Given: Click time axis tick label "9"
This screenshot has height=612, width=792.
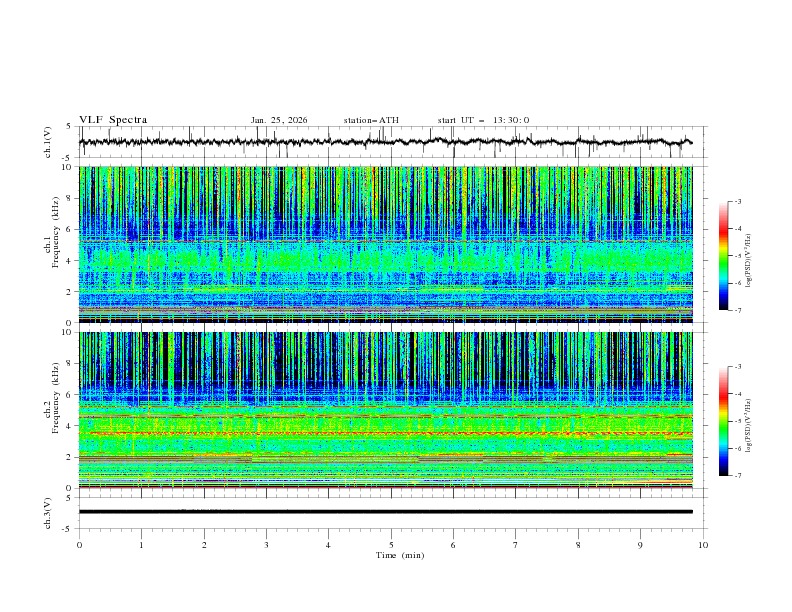Looking at the screenshot, I should [x=640, y=545].
